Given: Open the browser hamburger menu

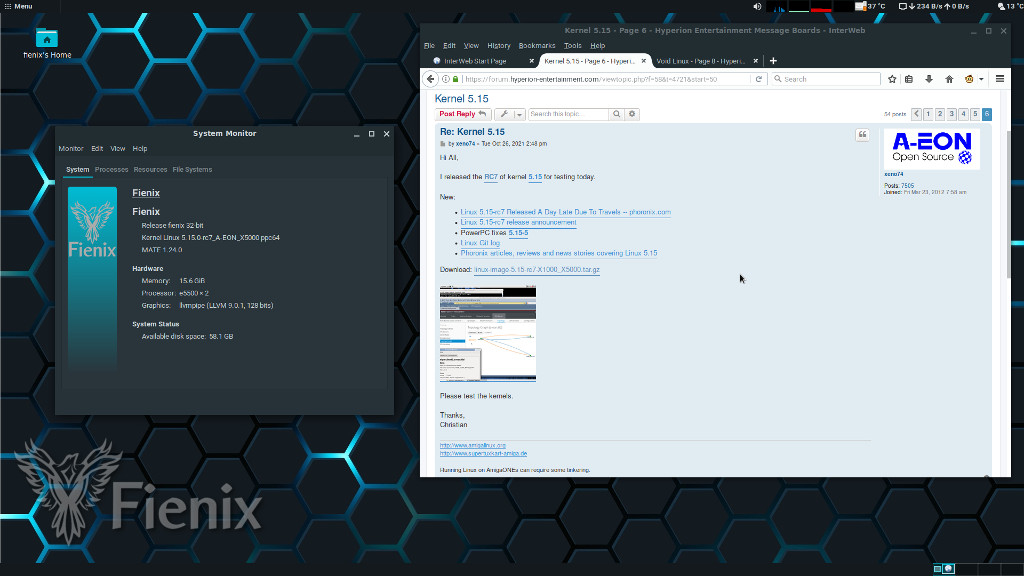Looking at the screenshot, I should (1000, 79).
